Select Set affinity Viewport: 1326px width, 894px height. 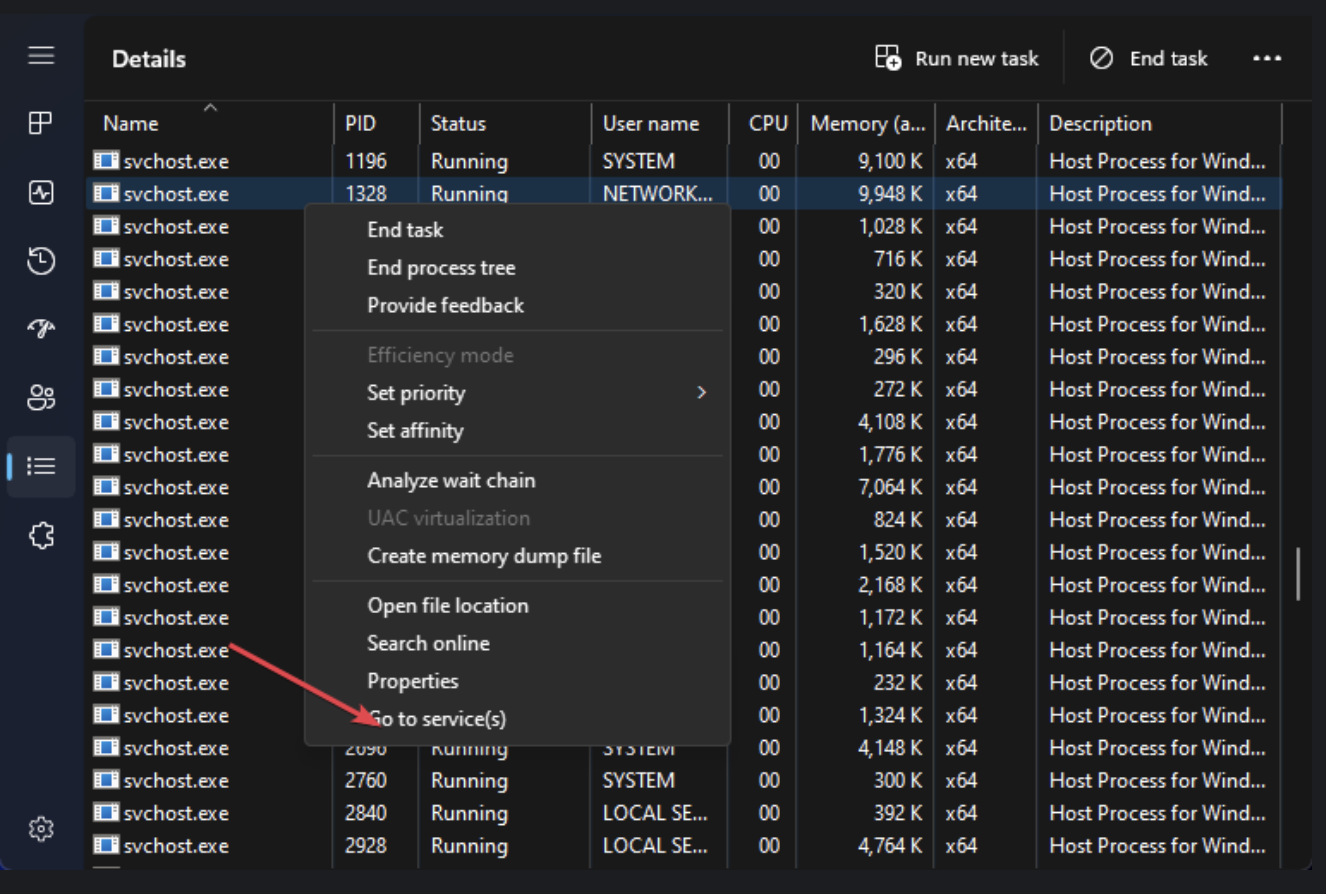tap(415, 431)
